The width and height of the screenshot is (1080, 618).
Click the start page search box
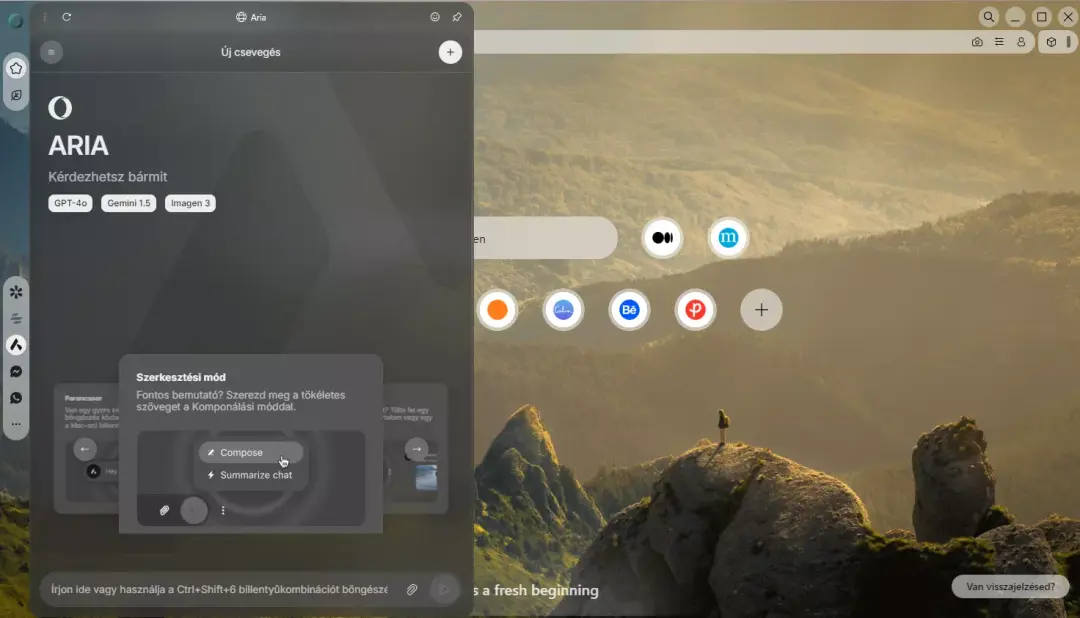(x=546, y=238)
